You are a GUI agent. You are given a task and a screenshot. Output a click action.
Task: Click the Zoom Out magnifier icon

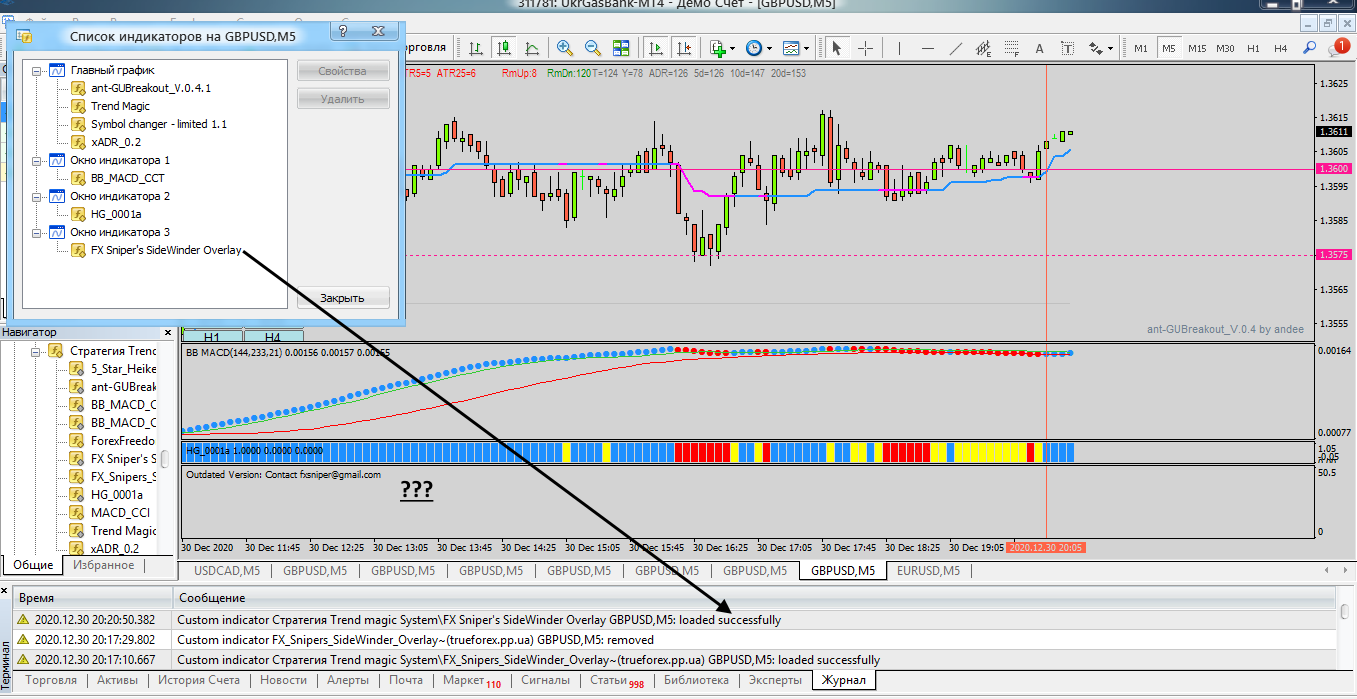592,48
